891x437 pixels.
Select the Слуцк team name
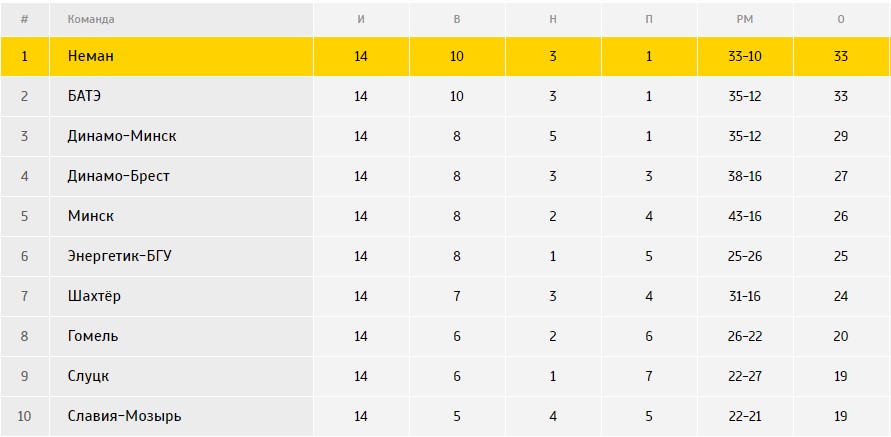coord(89,376)
